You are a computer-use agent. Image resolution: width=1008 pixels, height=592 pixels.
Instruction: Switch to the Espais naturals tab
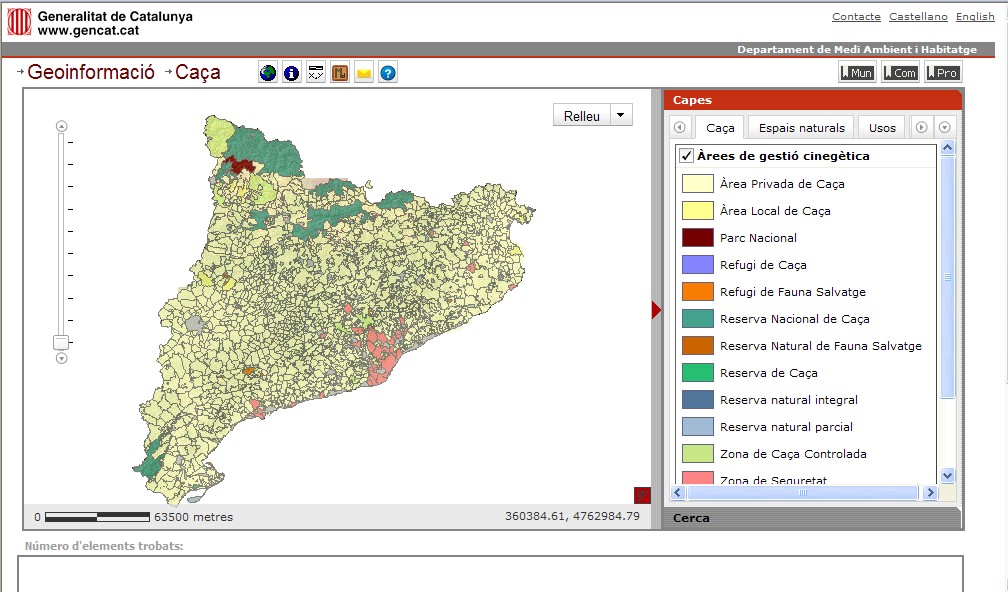click(x=801, y=128)
